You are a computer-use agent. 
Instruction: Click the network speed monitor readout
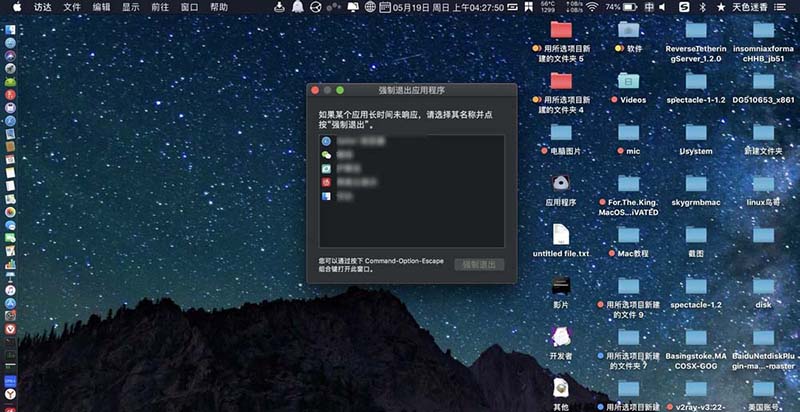(574, 7)
